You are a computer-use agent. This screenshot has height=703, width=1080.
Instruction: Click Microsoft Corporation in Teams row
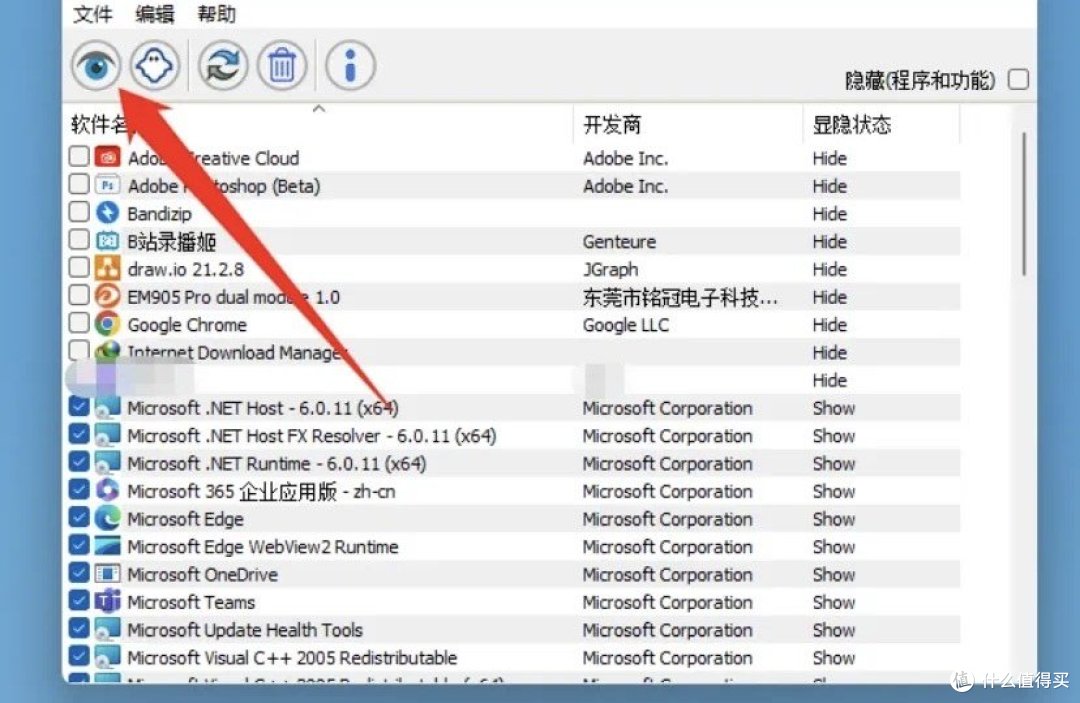coord(667,602)
